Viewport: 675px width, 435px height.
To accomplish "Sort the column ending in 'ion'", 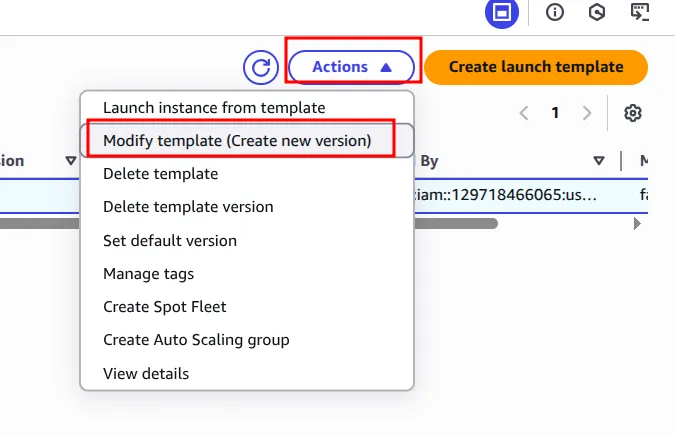I will [71, 161].
